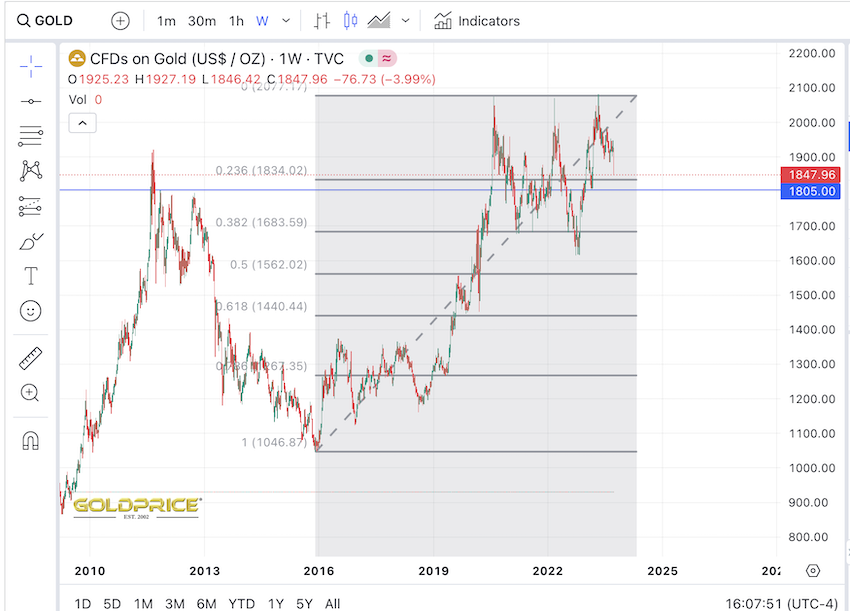This screenshot has height=611, width=850.
Task: Toggle the magnet snap mode
Action: coord(31,441)
